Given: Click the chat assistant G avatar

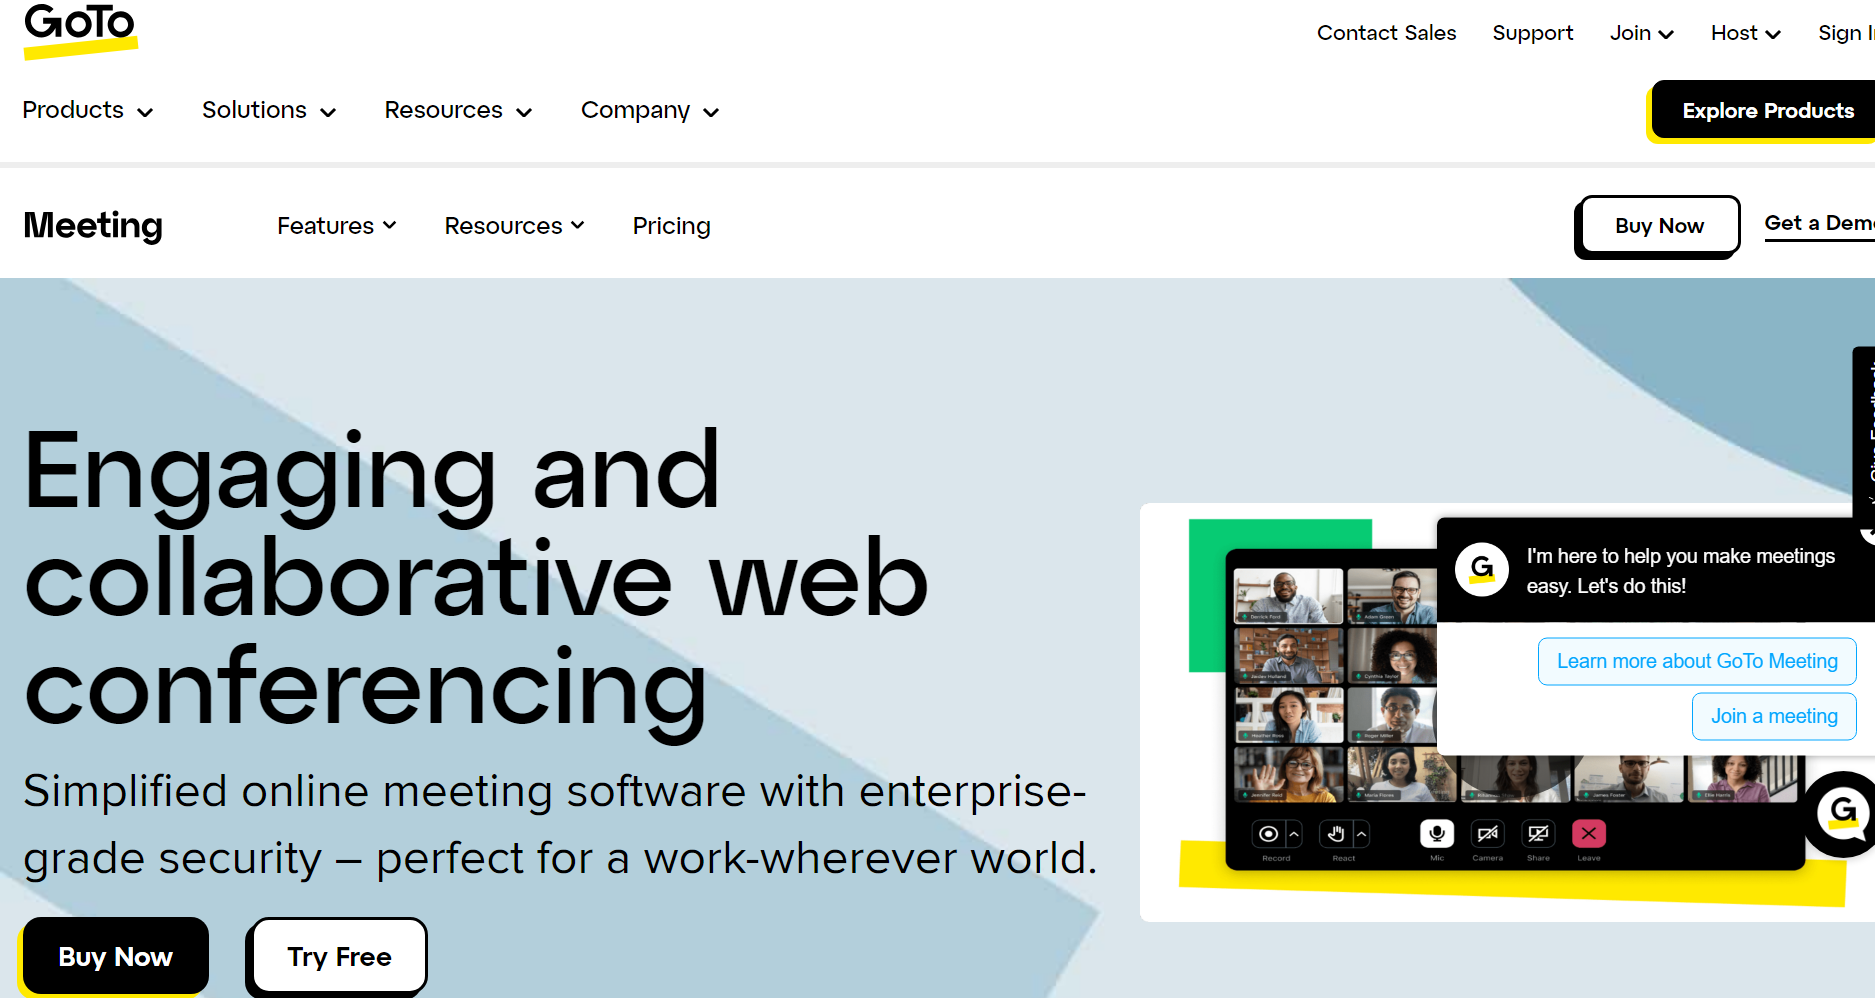Looking at the screenshot, I should click(1481, 570).
